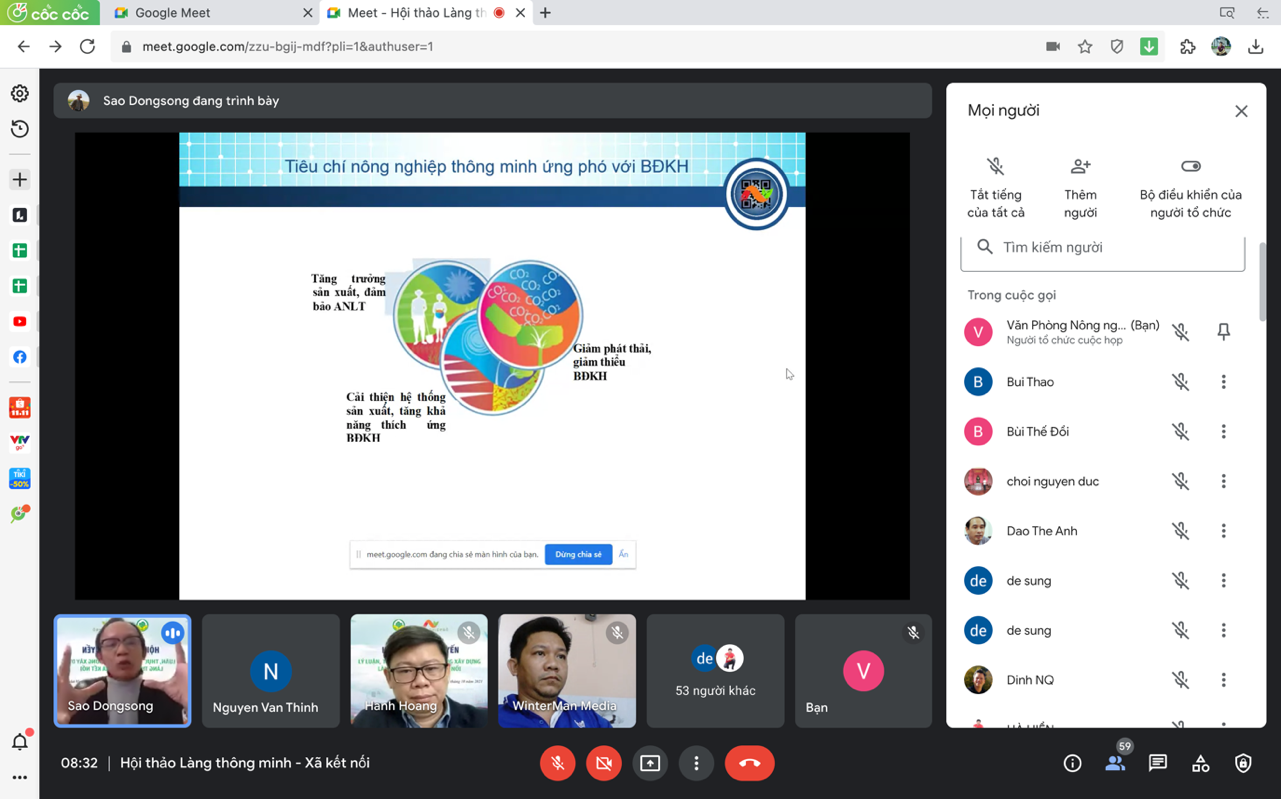The height and width of the screenshot is (799, 1281).
Task: Toggle microphone mute button in call controls
Action: 557,763
